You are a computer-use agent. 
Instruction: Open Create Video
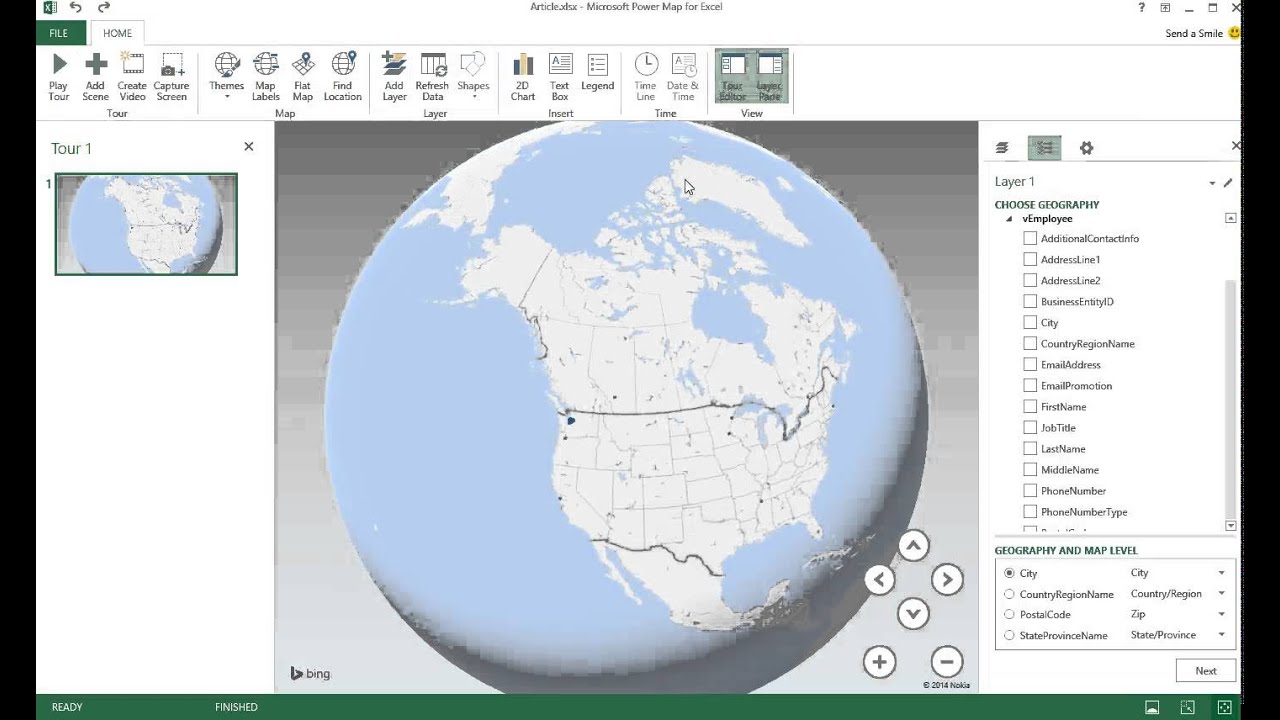(132, 77)
